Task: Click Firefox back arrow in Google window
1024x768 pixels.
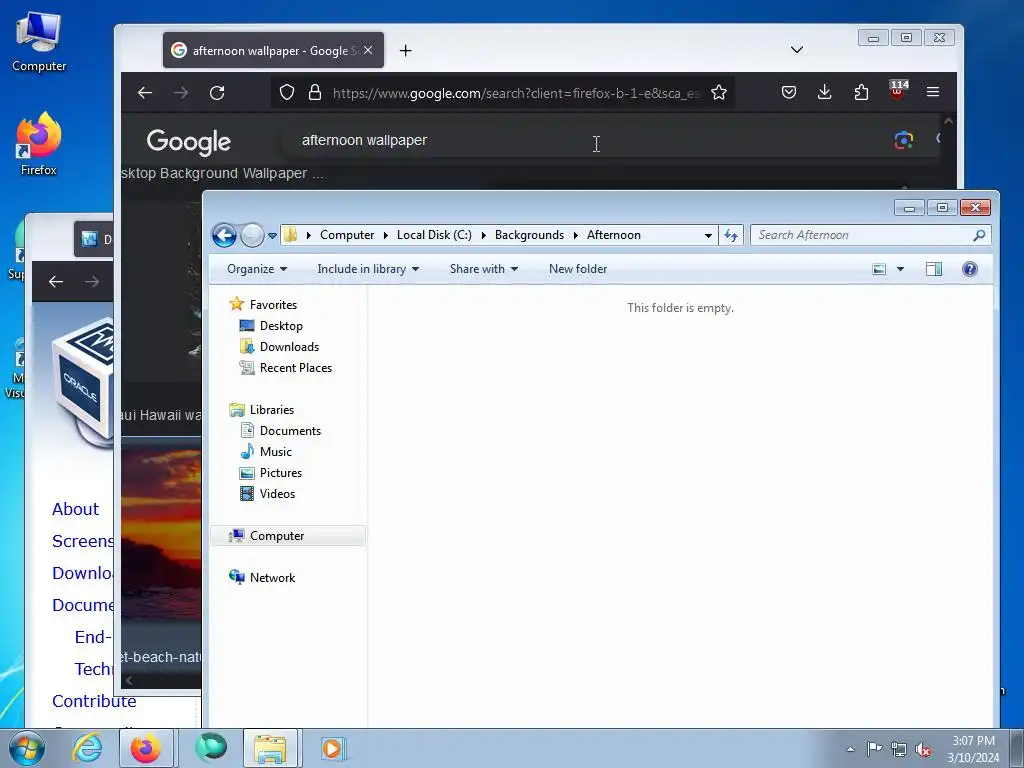Action: 145,93
